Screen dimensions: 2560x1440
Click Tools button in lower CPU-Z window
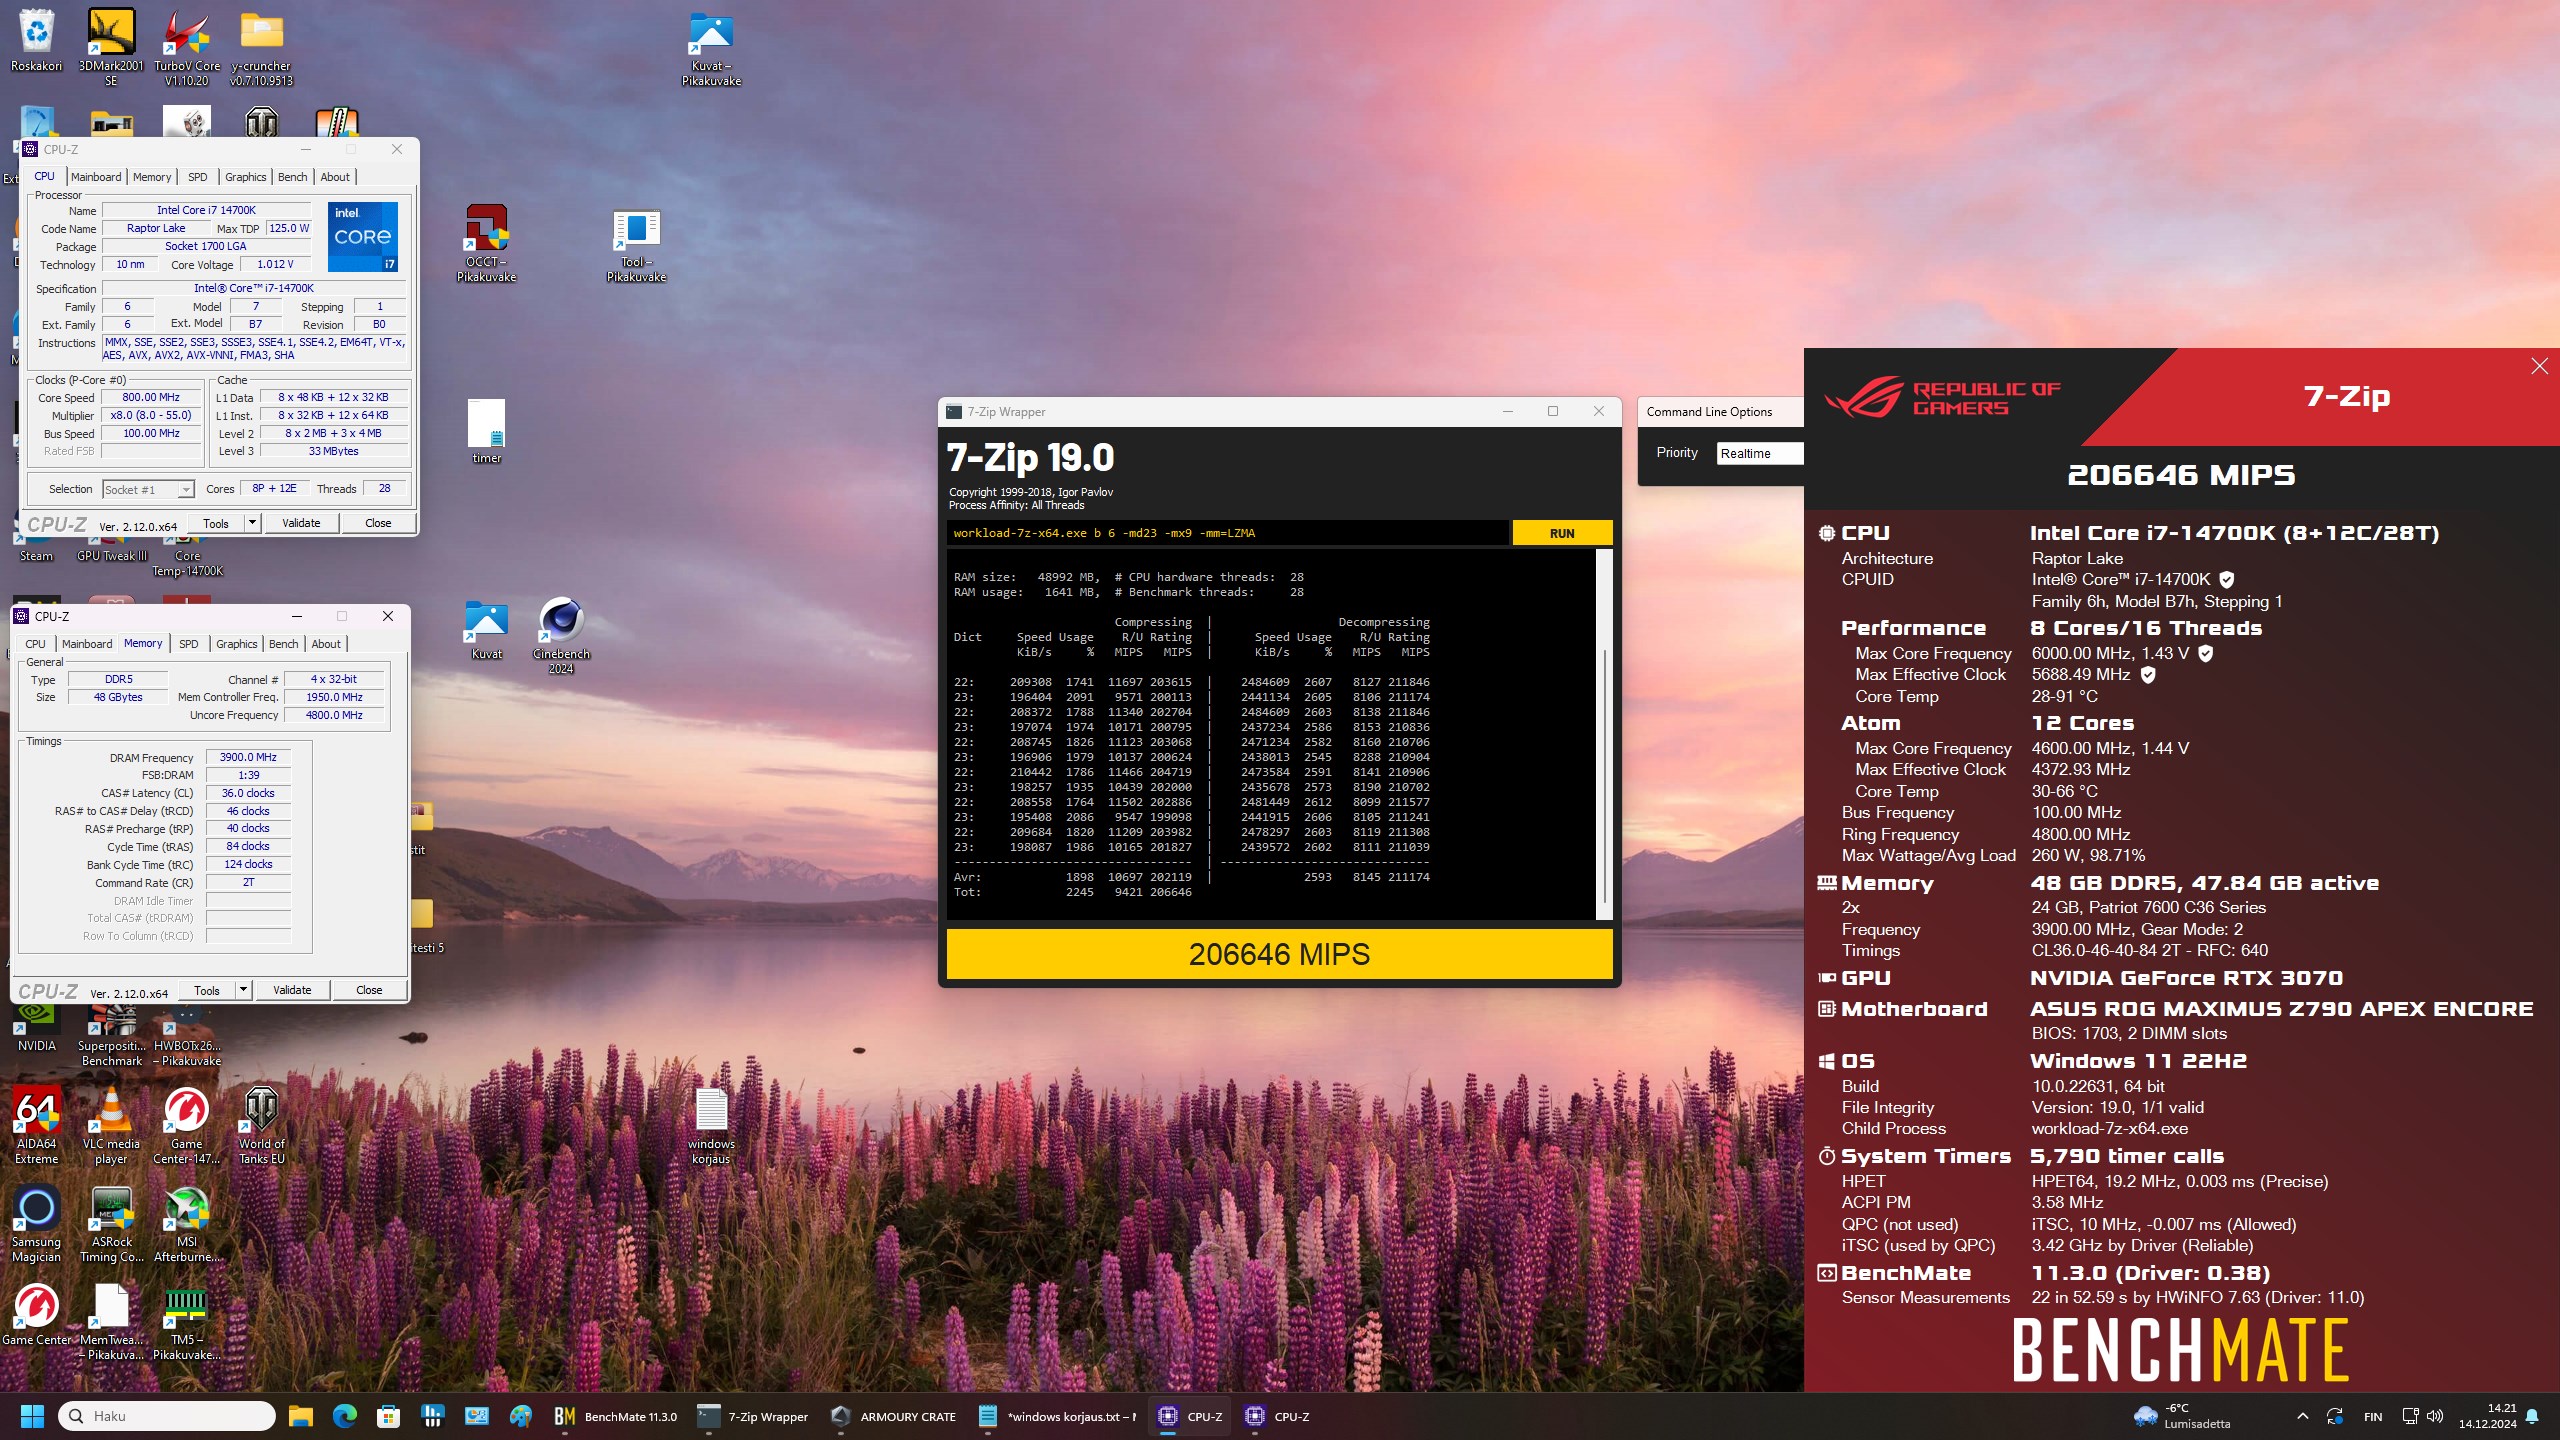point(207,990)
